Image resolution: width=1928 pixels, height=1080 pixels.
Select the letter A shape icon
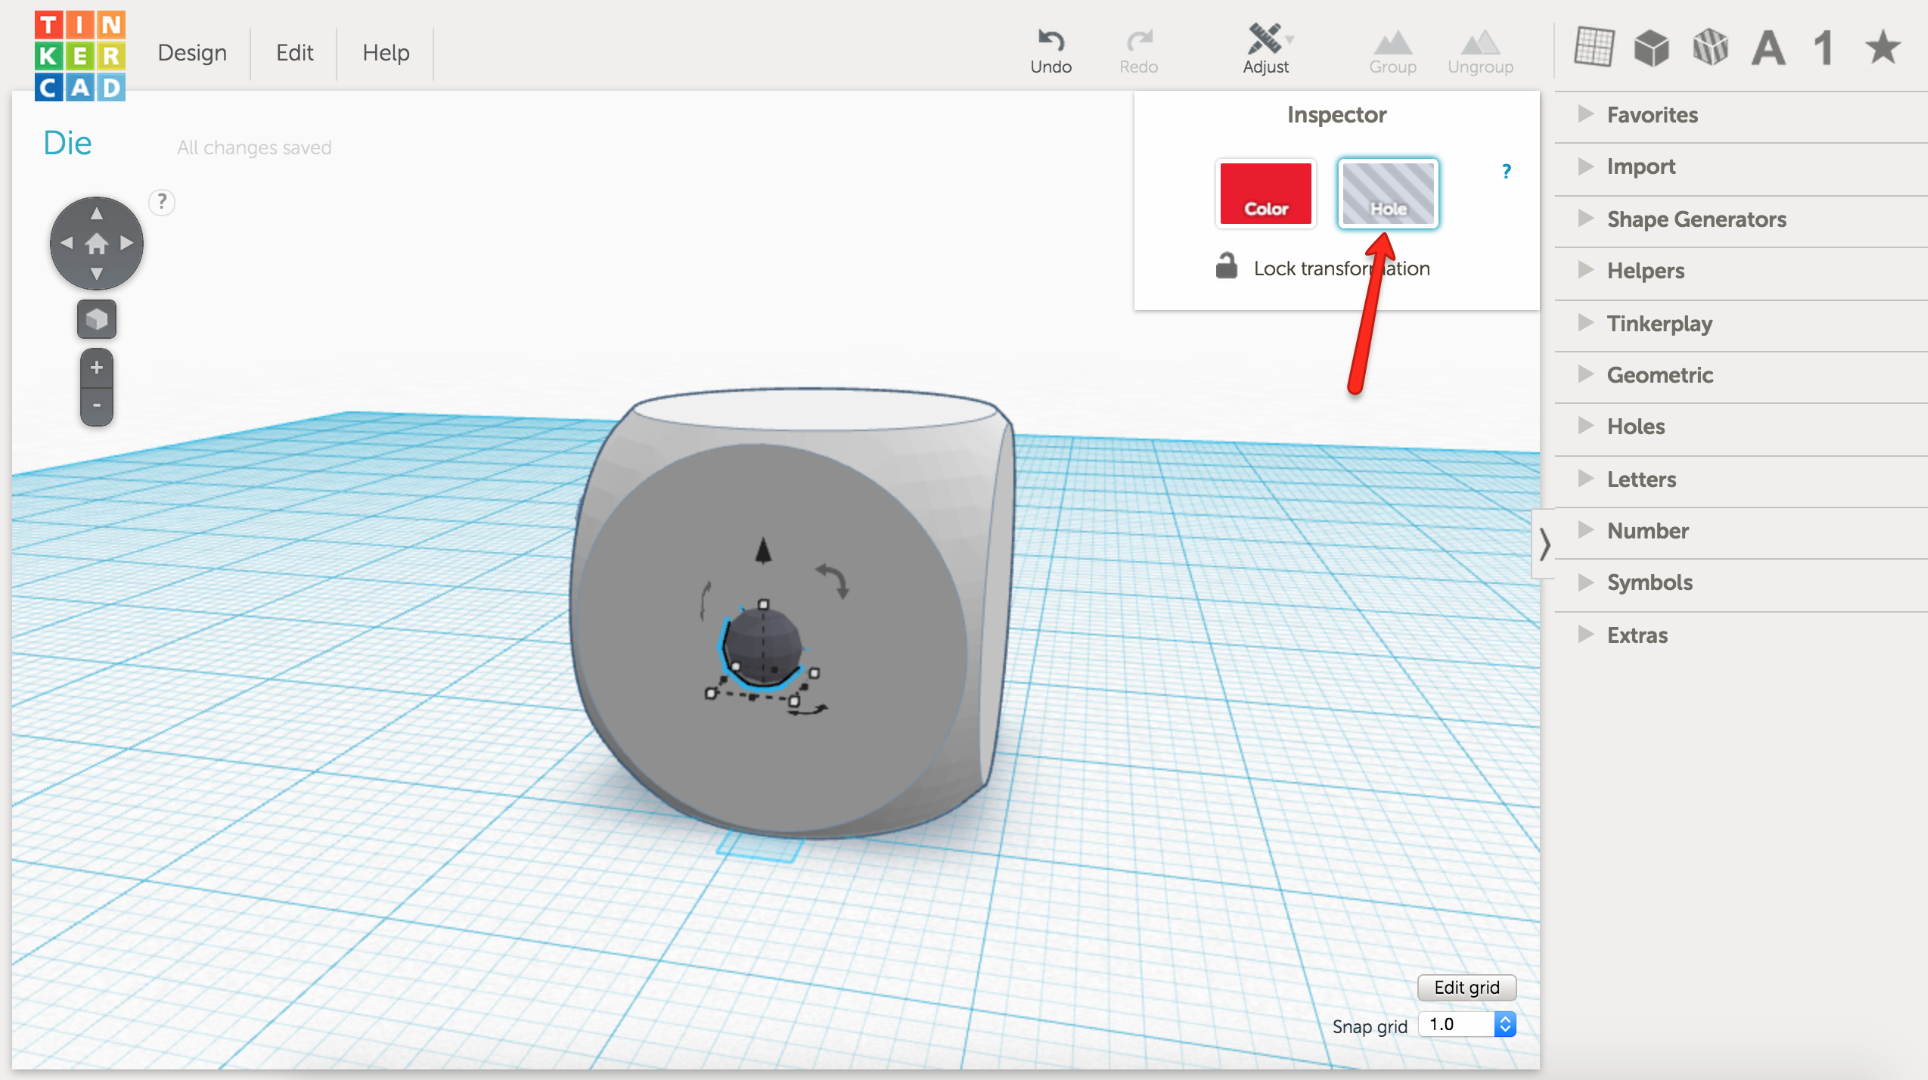pos(1768,46)
